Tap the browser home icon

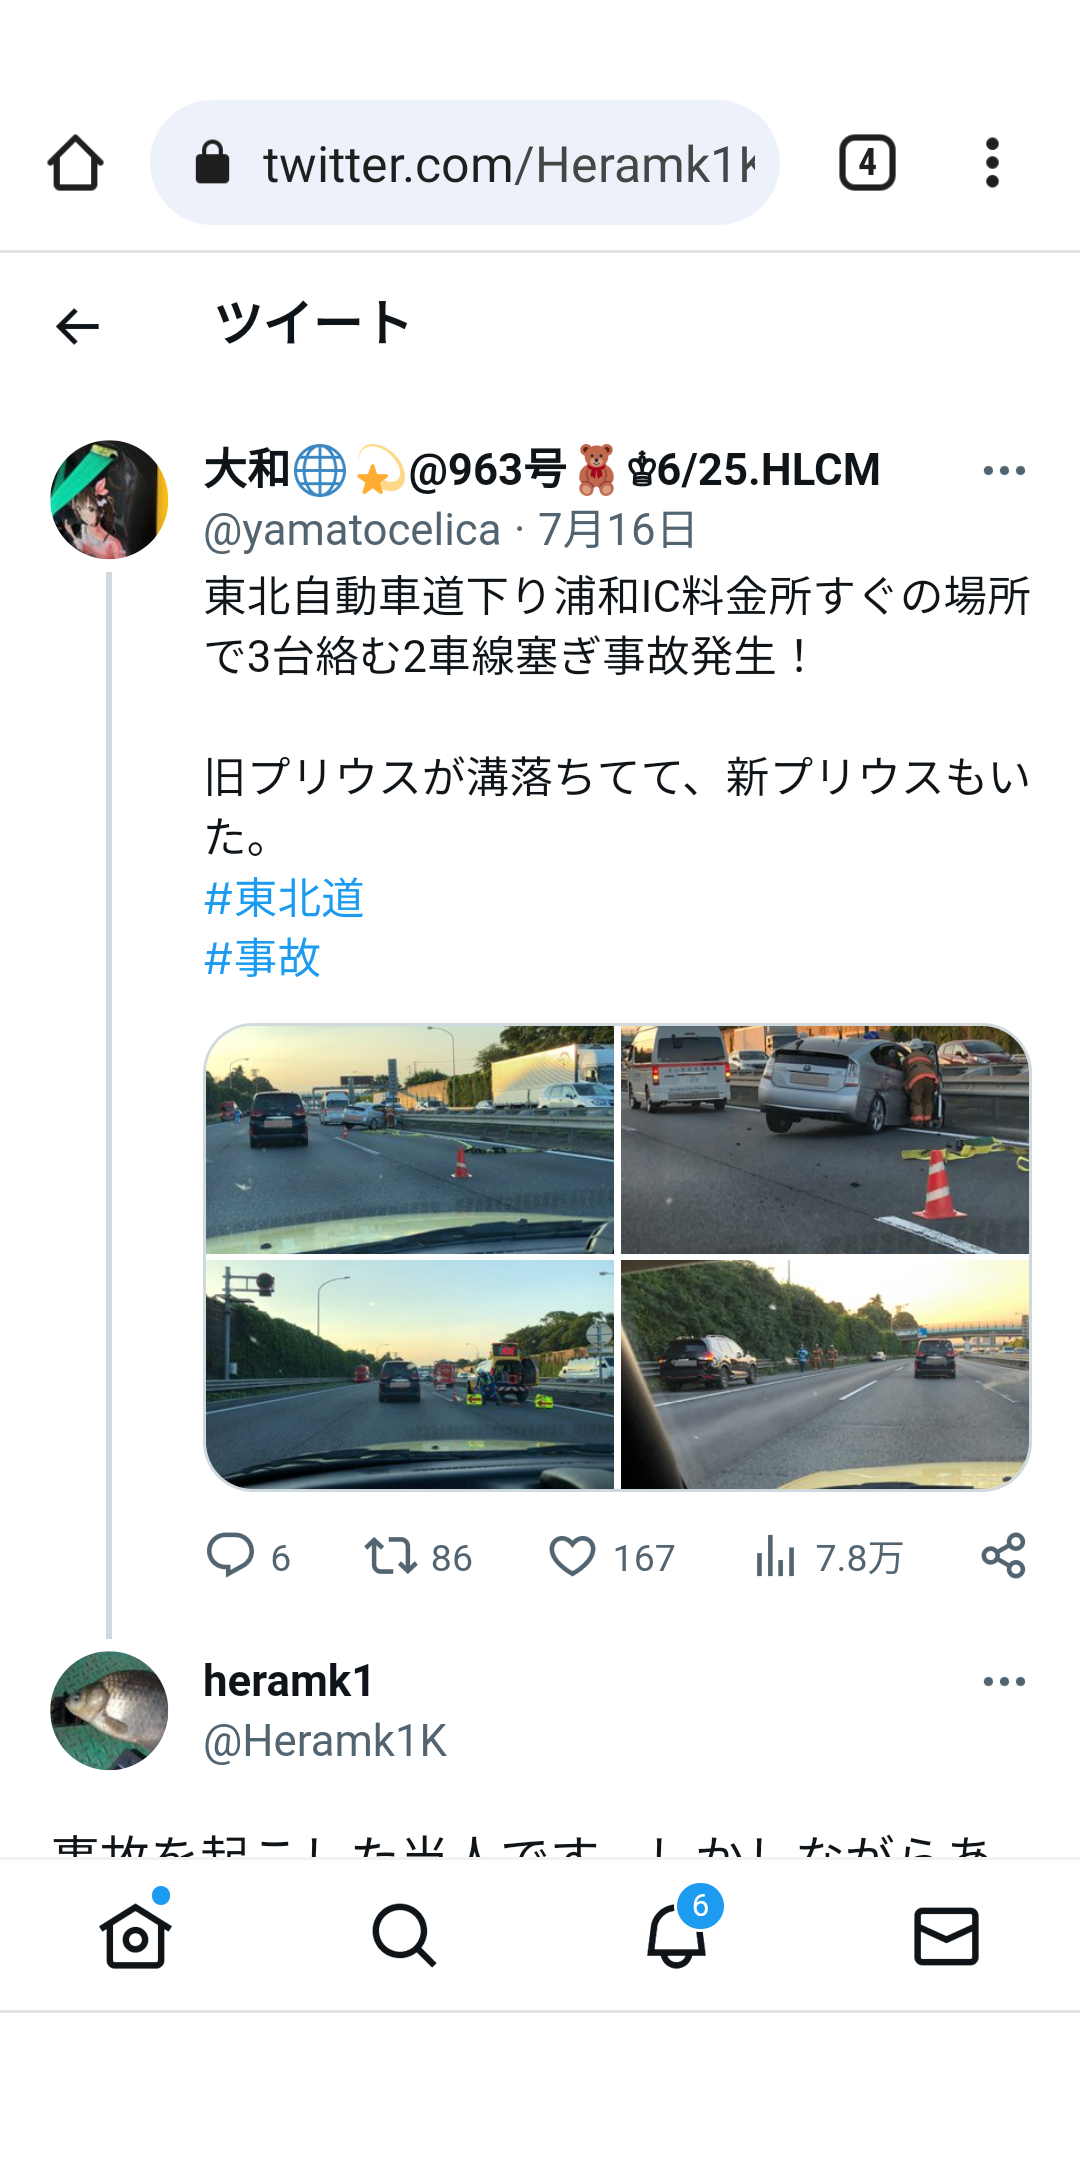tap(75, 163)
